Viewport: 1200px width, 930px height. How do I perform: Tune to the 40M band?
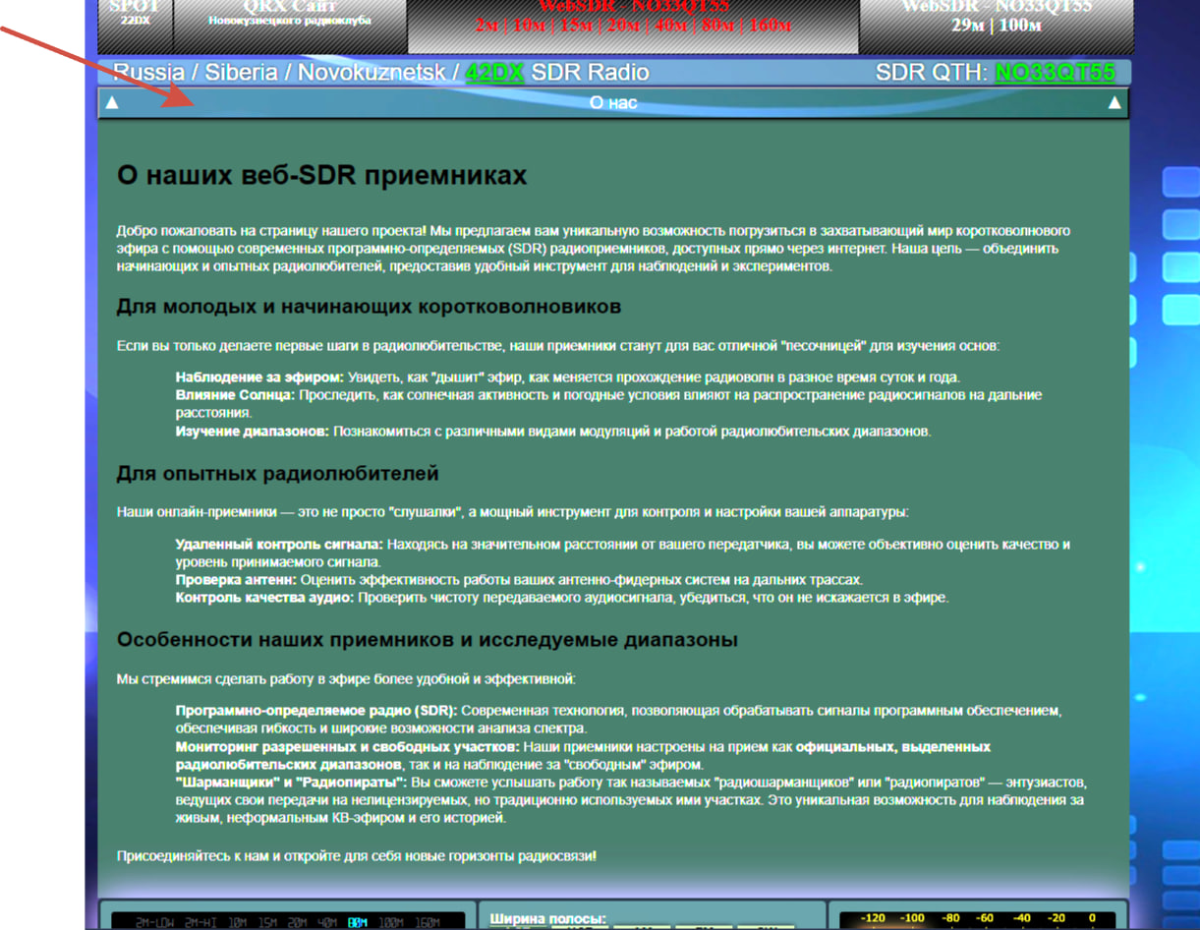[x=327, y=922]
